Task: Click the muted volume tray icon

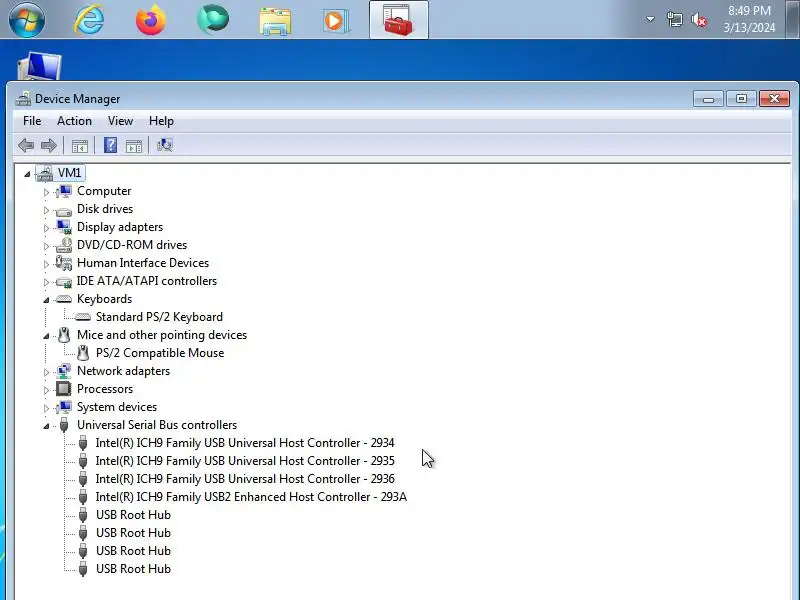Action: [698, 20]
